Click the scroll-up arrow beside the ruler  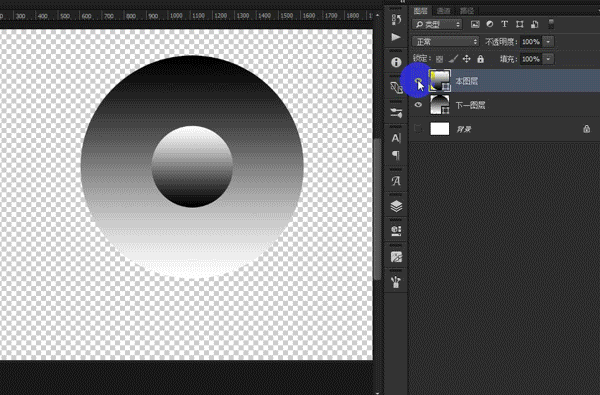377,15
